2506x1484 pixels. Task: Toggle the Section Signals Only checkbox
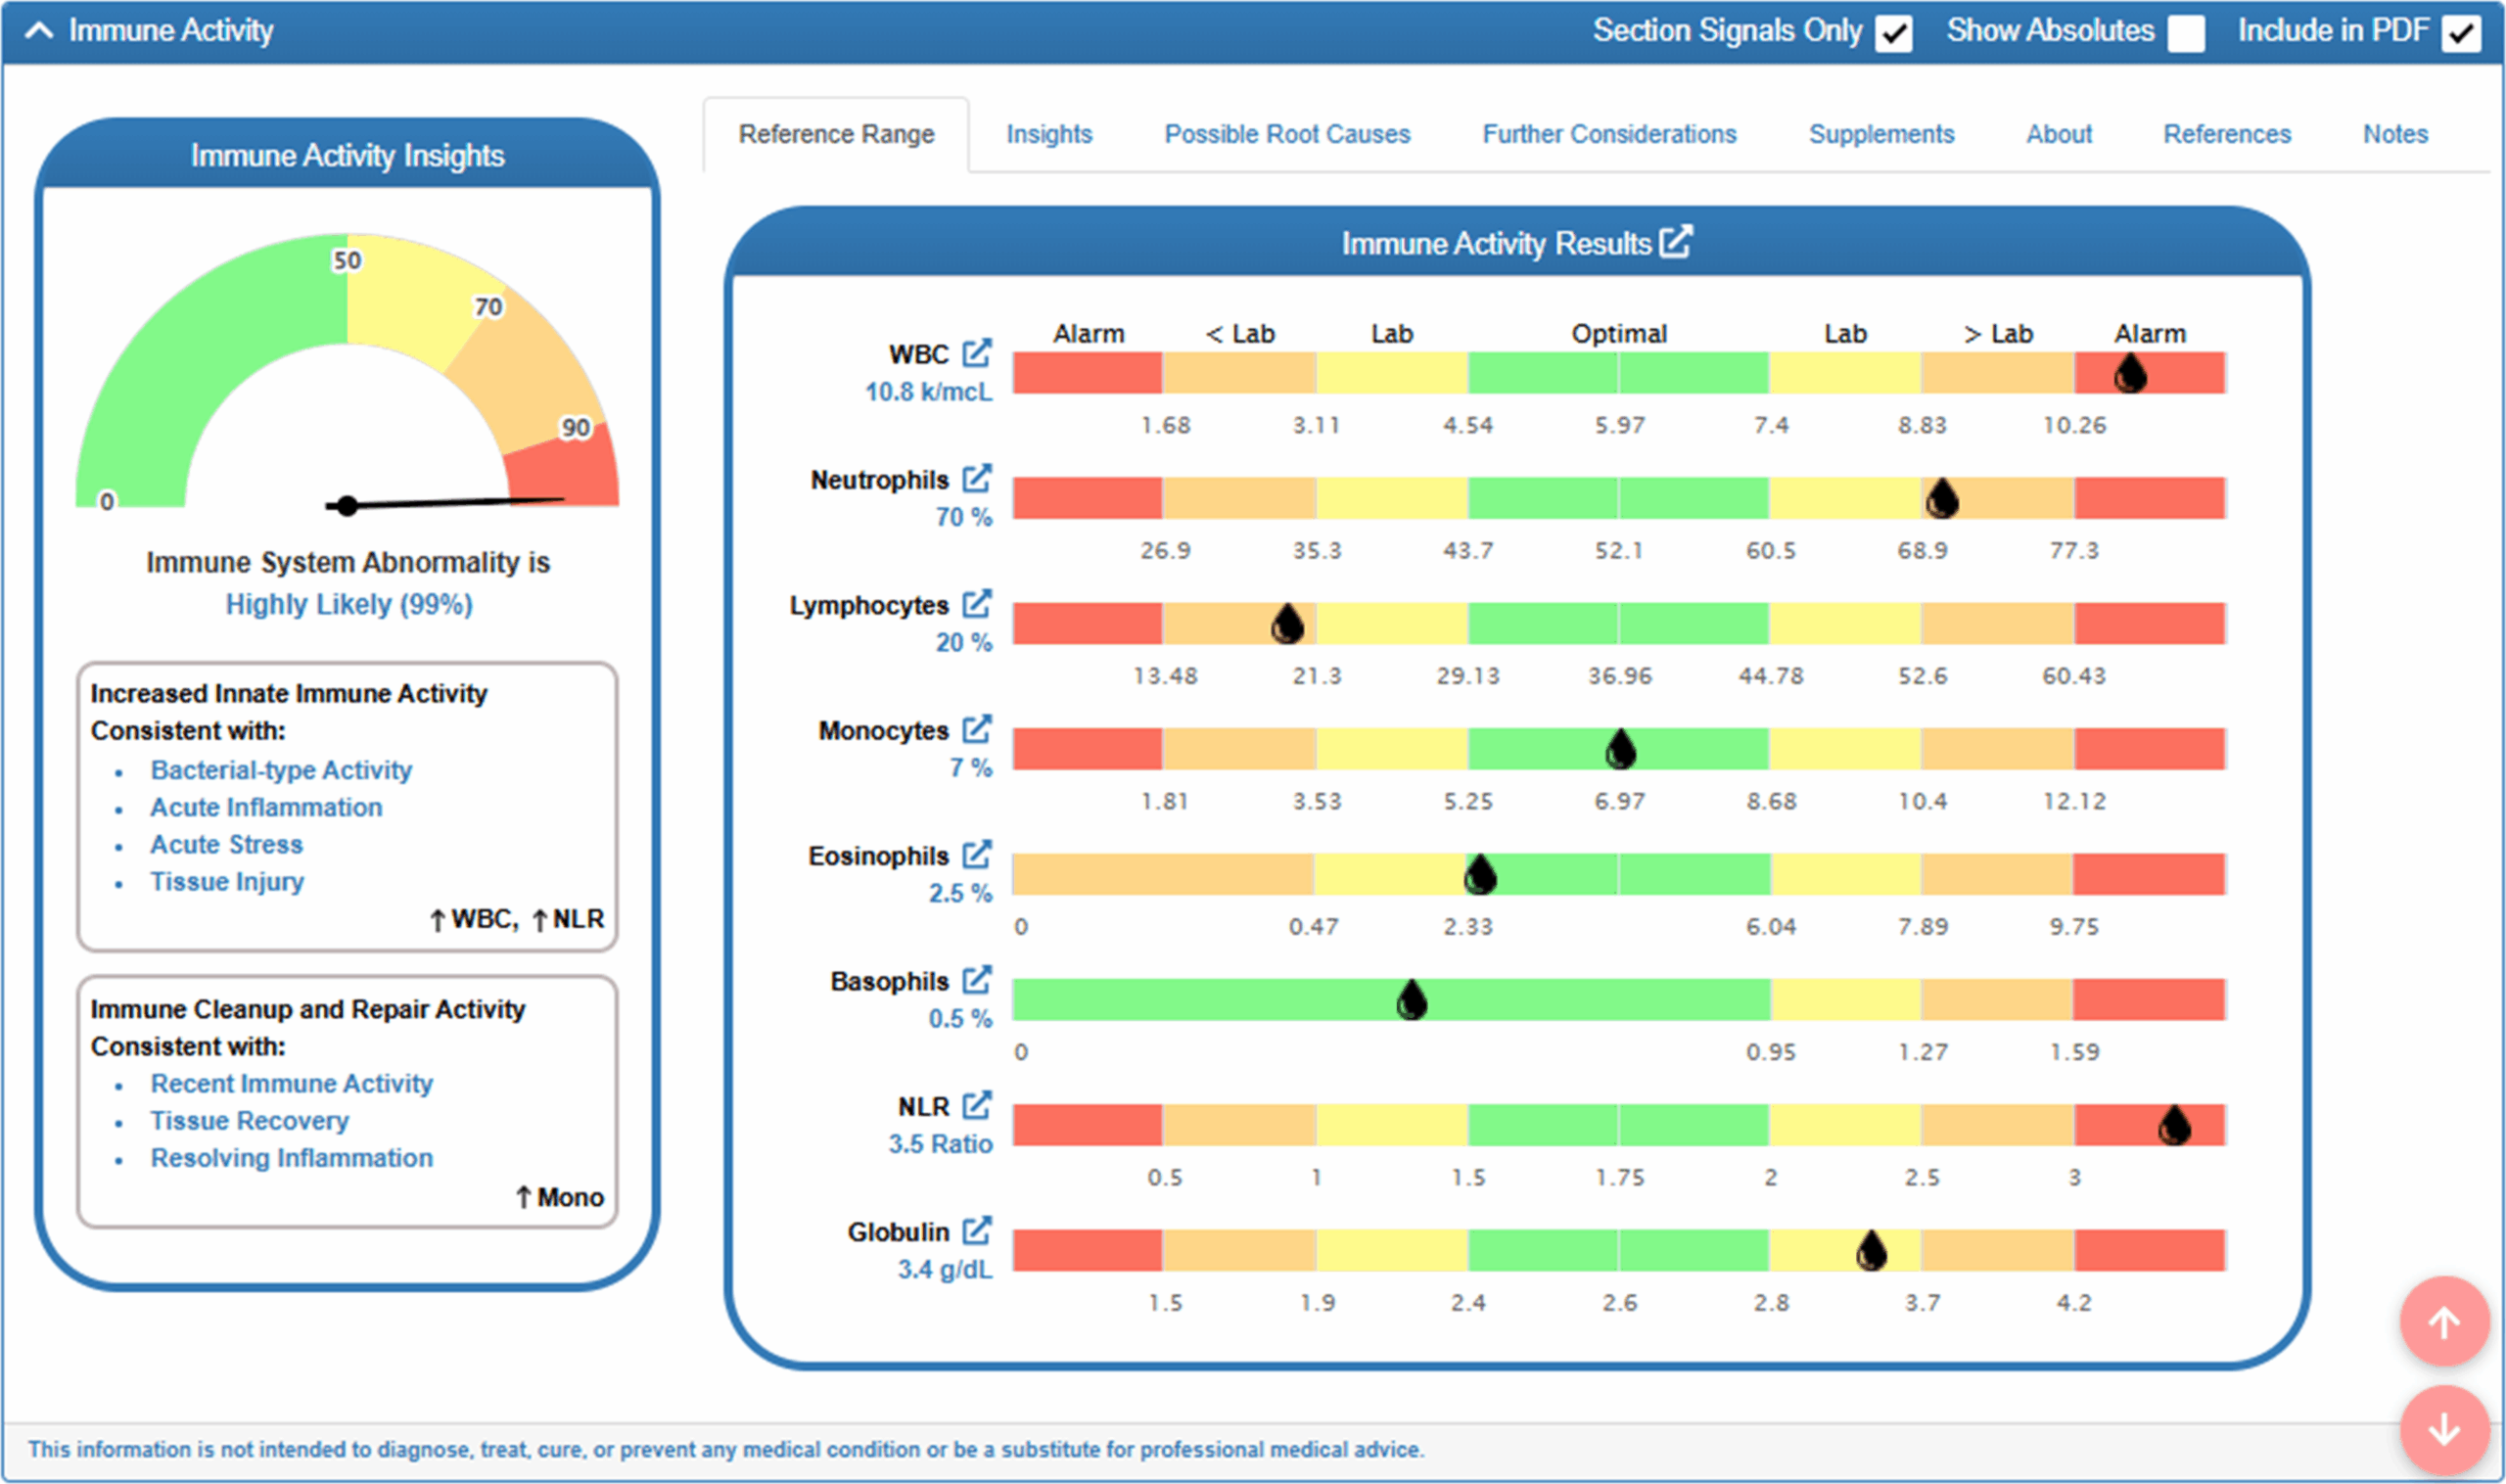pyautogui.click(x=1893, y=33)
